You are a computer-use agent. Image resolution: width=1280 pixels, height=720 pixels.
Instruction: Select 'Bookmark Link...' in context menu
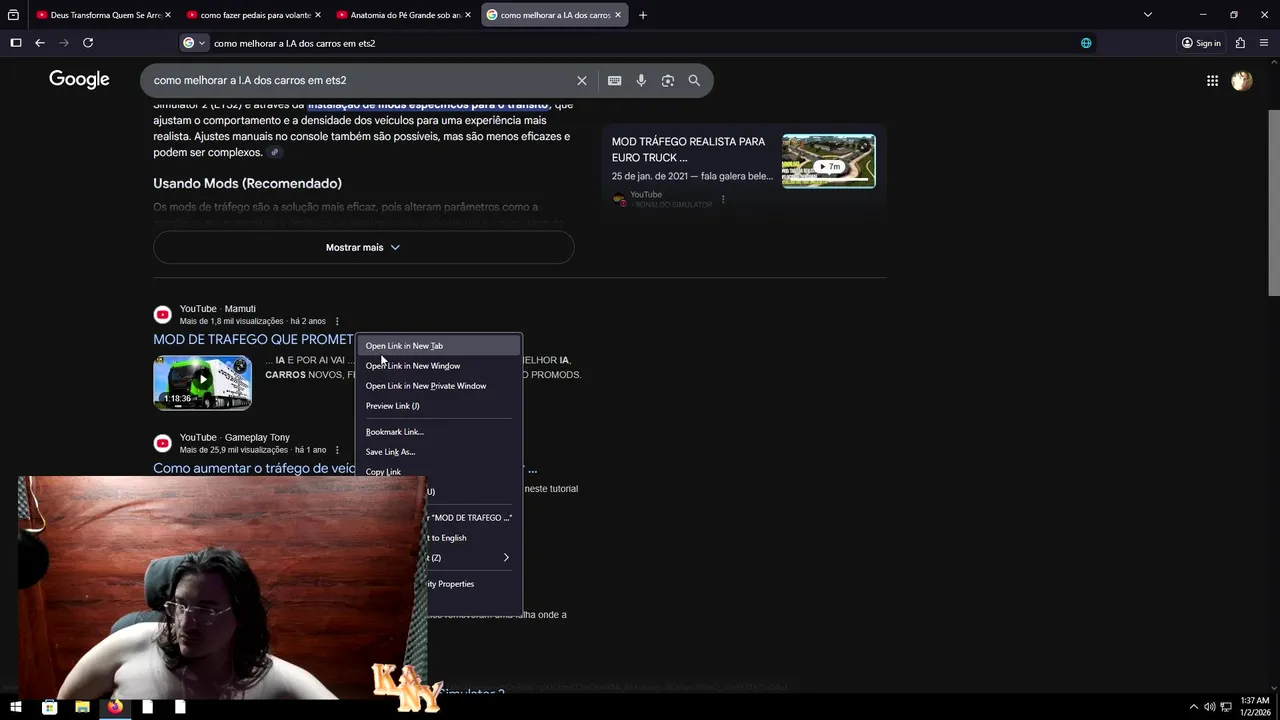pos(439,432)
